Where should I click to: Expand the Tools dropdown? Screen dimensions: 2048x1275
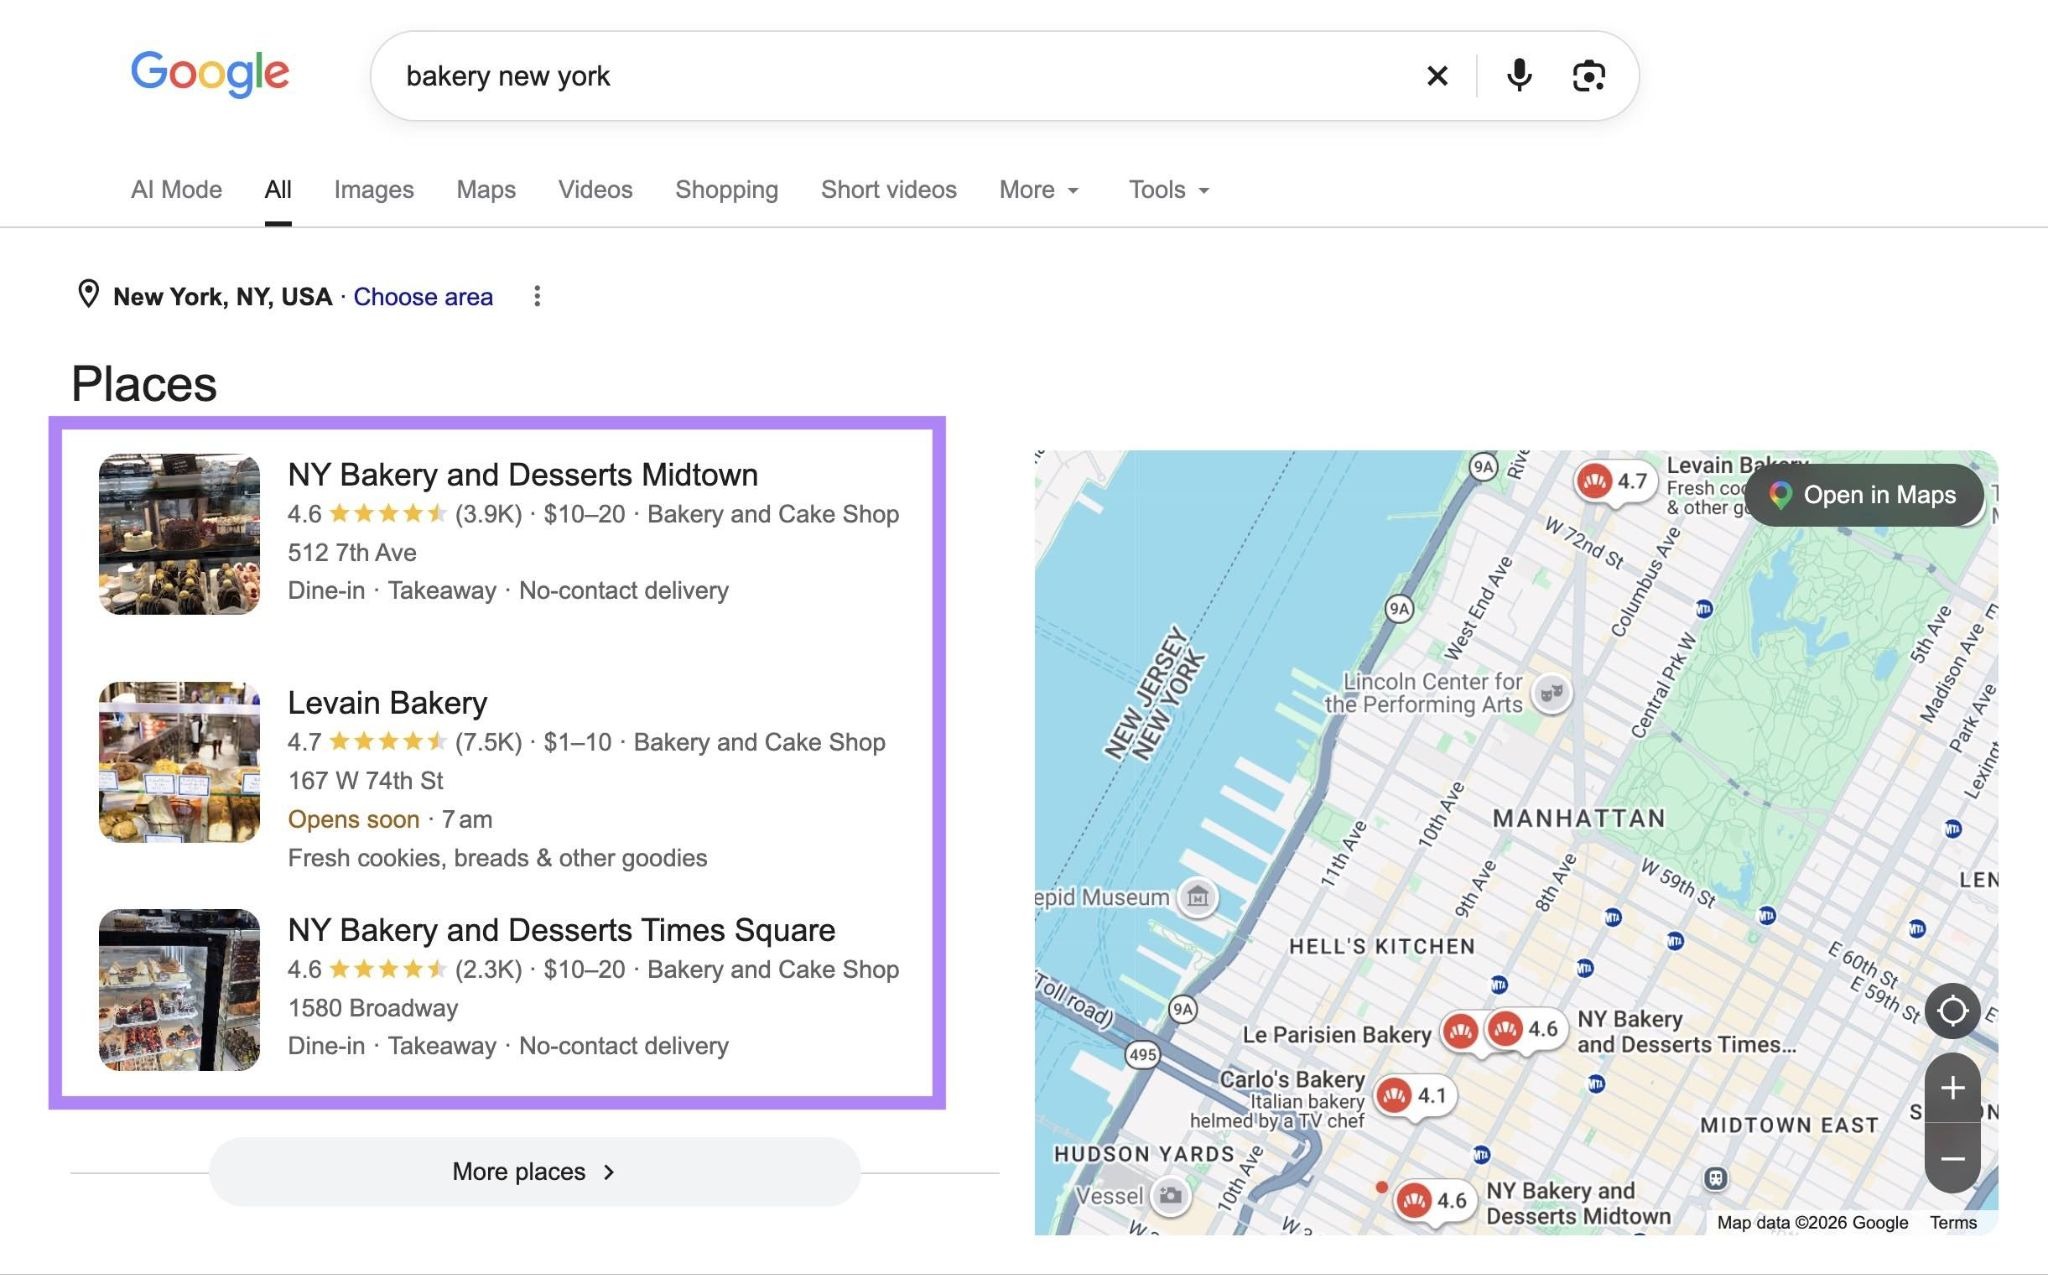[x=1169, y=190]
